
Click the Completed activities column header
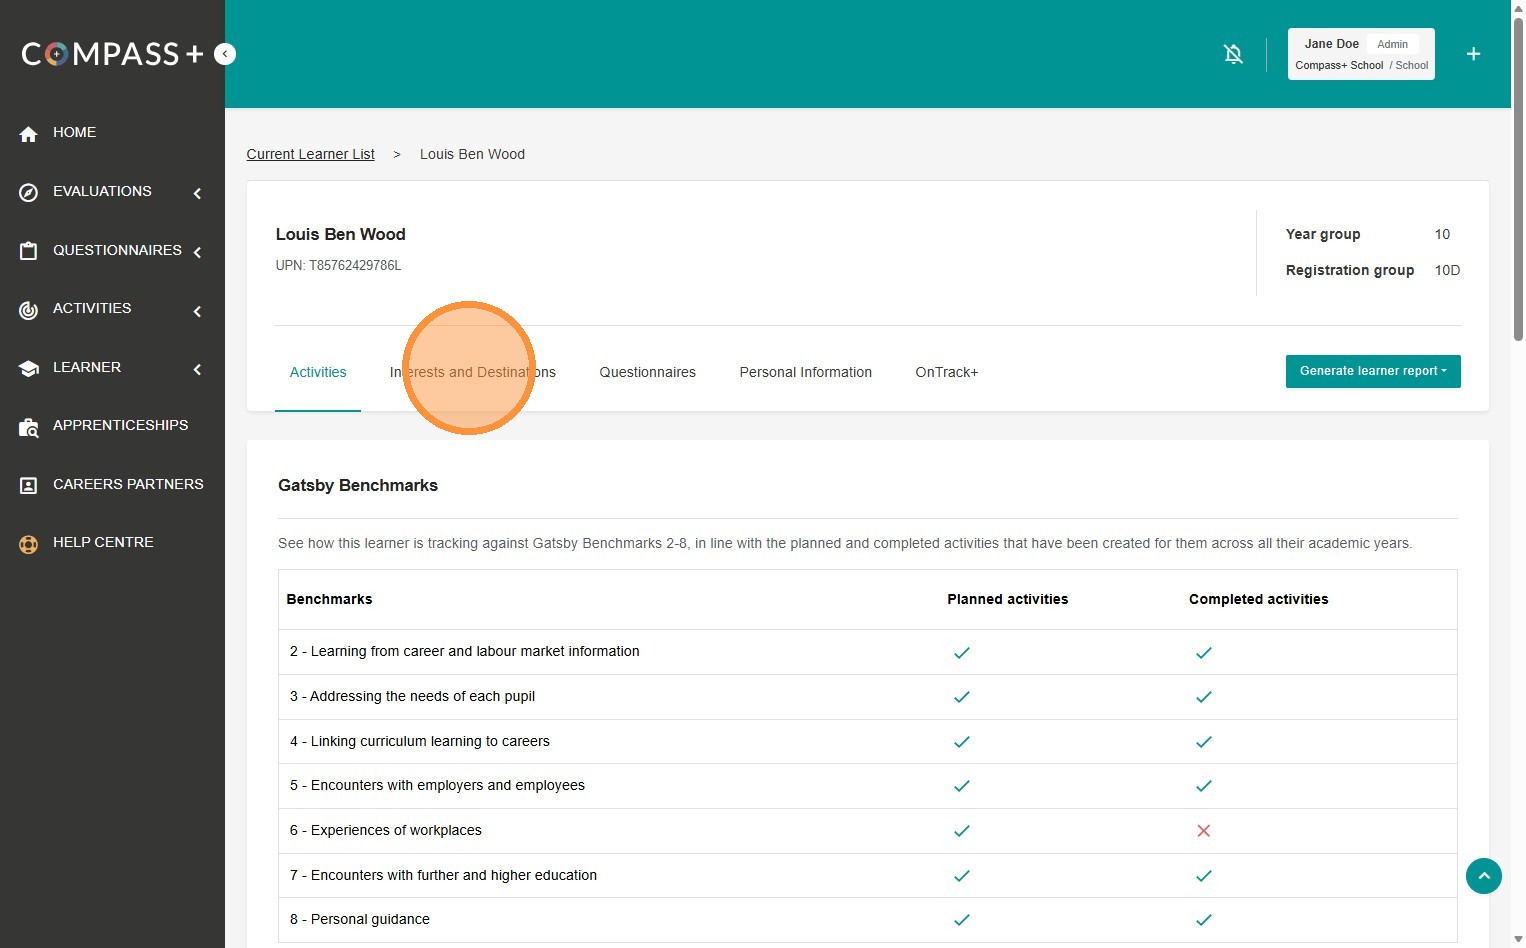[1259, 599]
